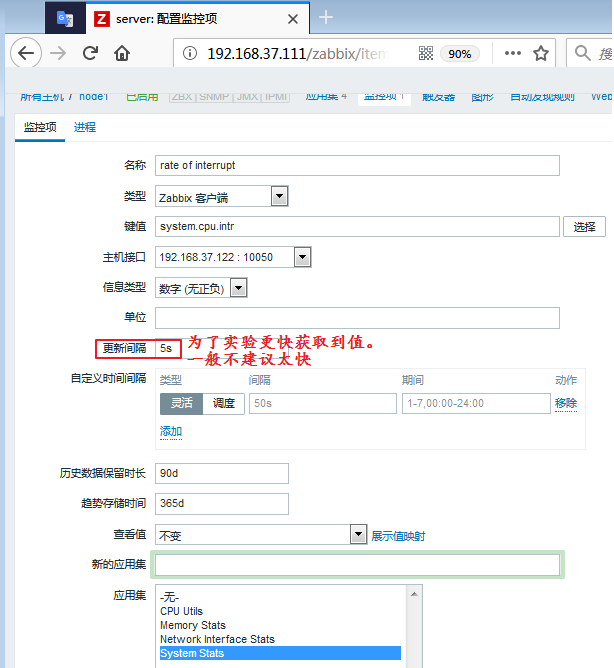This screenshot has height=668, width=614.
Task: Switch to the translate browser tab
Action: (x=65, y=18)
